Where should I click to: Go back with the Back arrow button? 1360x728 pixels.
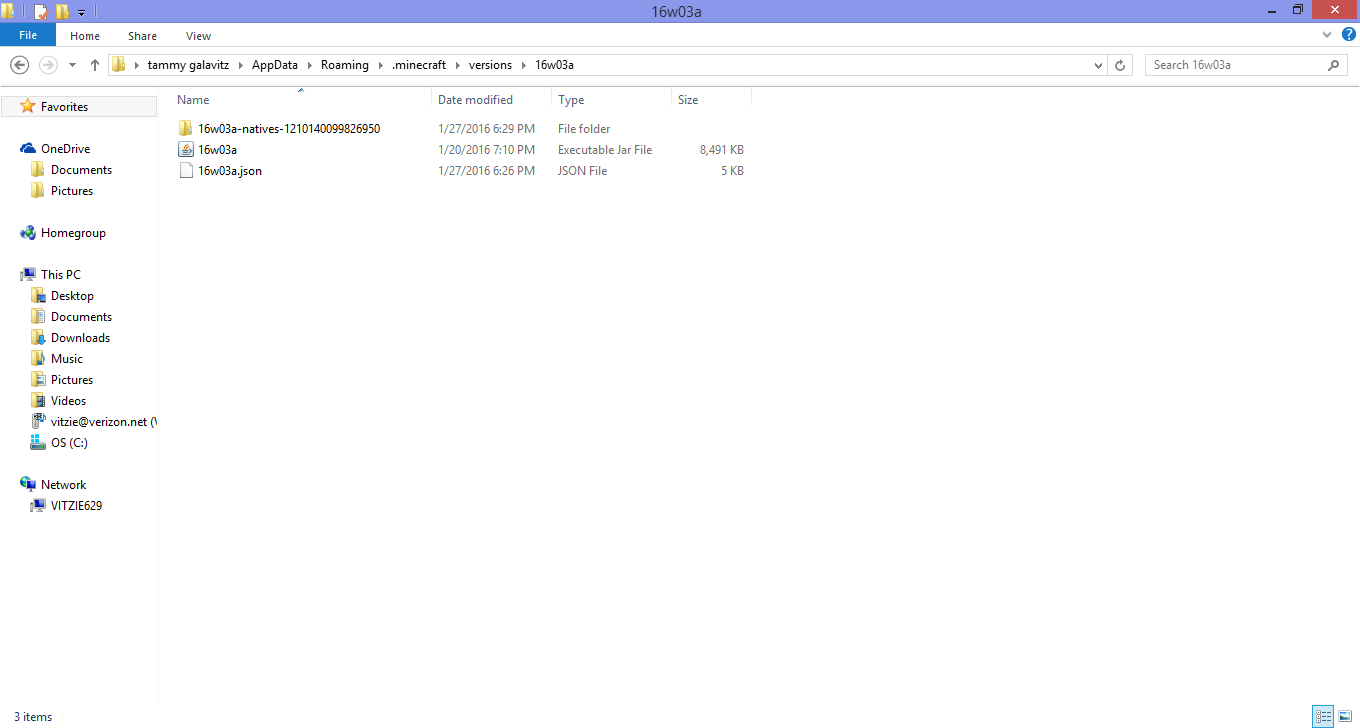(x=19, y=65)
